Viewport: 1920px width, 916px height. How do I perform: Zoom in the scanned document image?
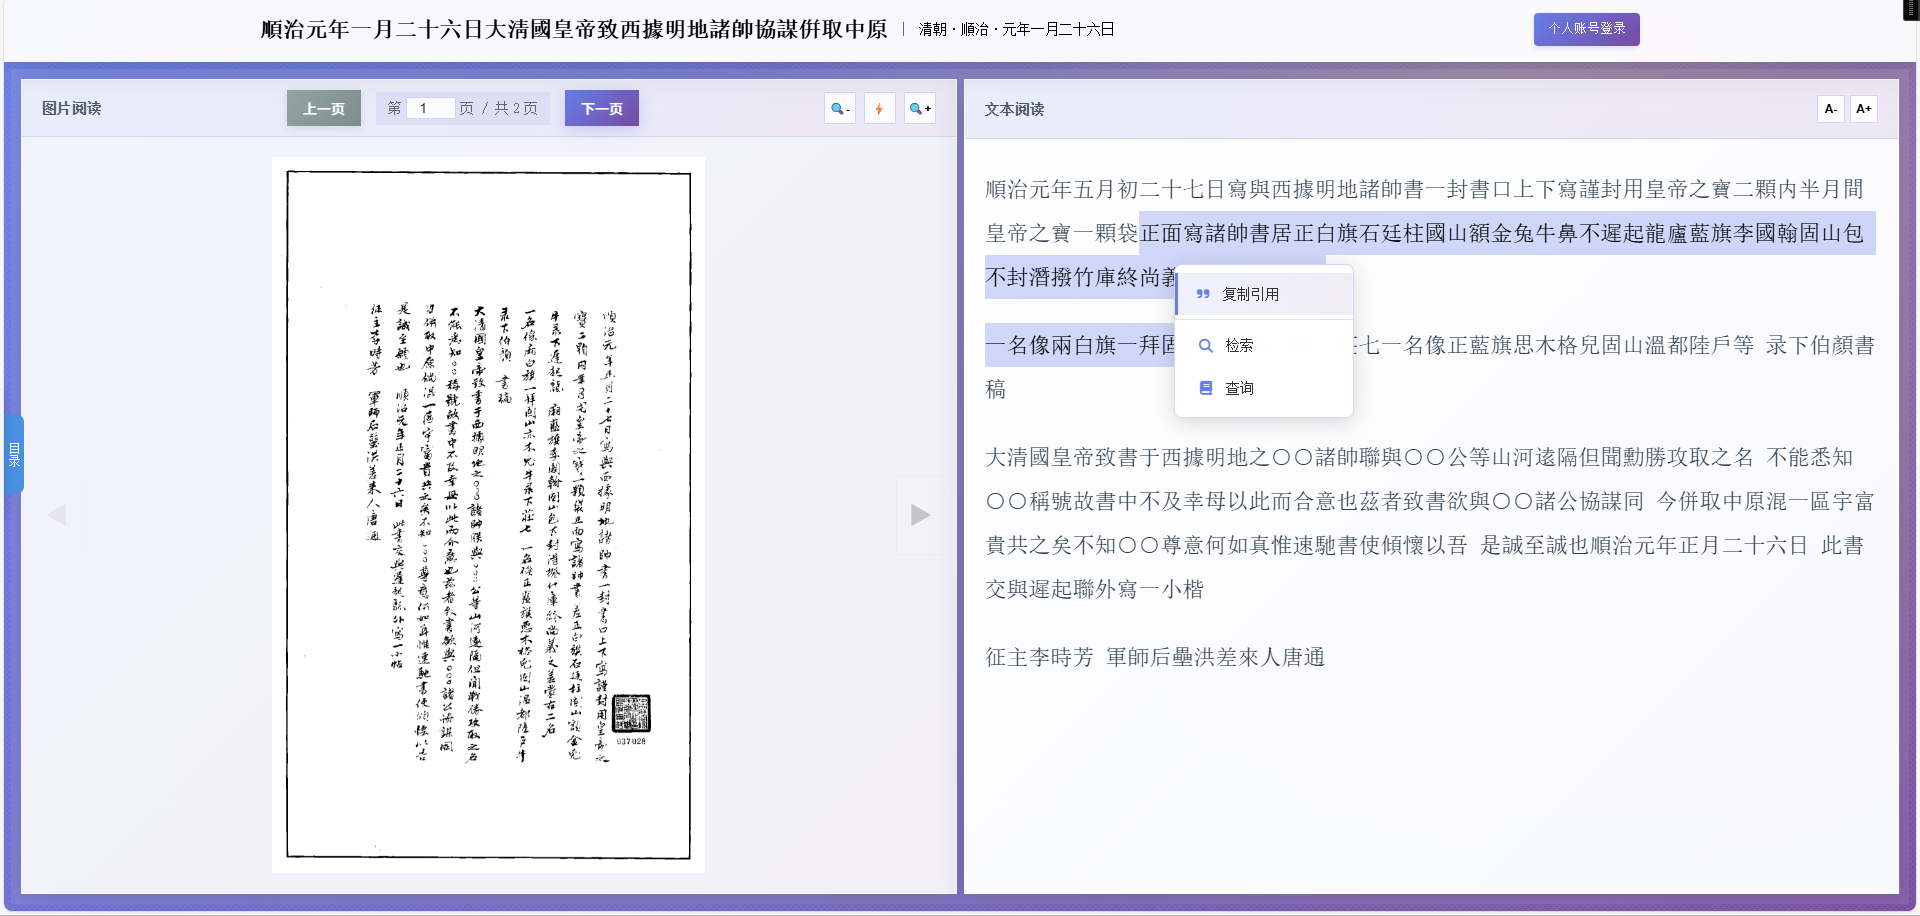coord(919,108)
